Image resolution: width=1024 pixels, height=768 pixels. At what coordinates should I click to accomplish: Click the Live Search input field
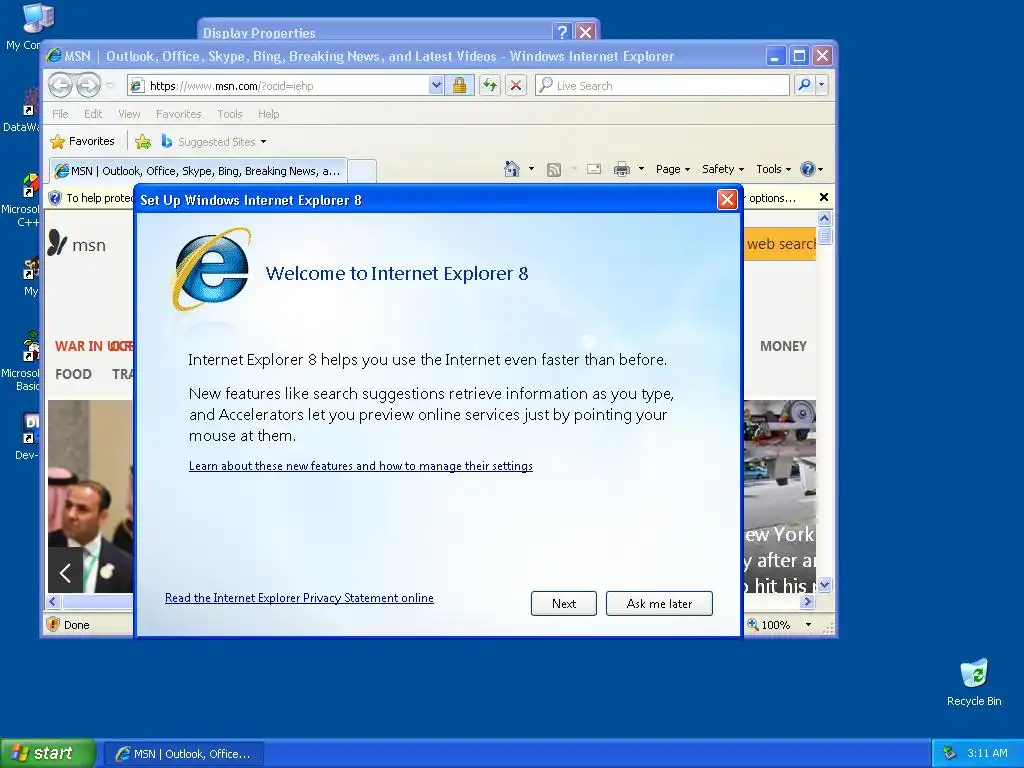click(x=662, y=86)
